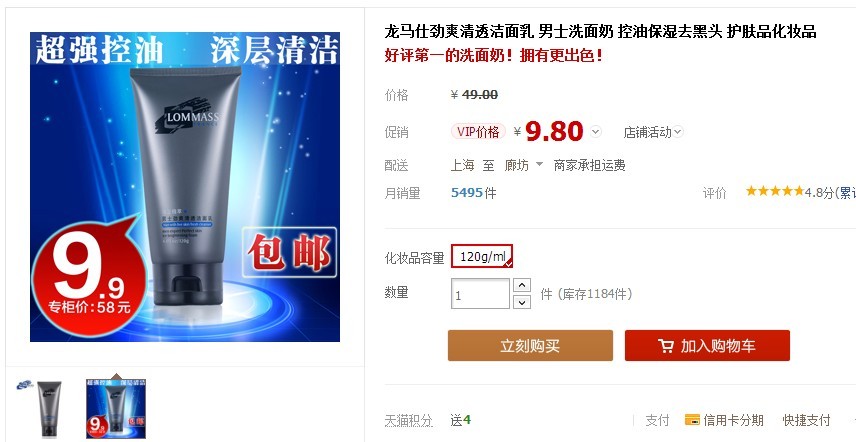This screenshot has height=442, width=856.
Task: Click the credit card installment icon
Action: pos(692,420)
